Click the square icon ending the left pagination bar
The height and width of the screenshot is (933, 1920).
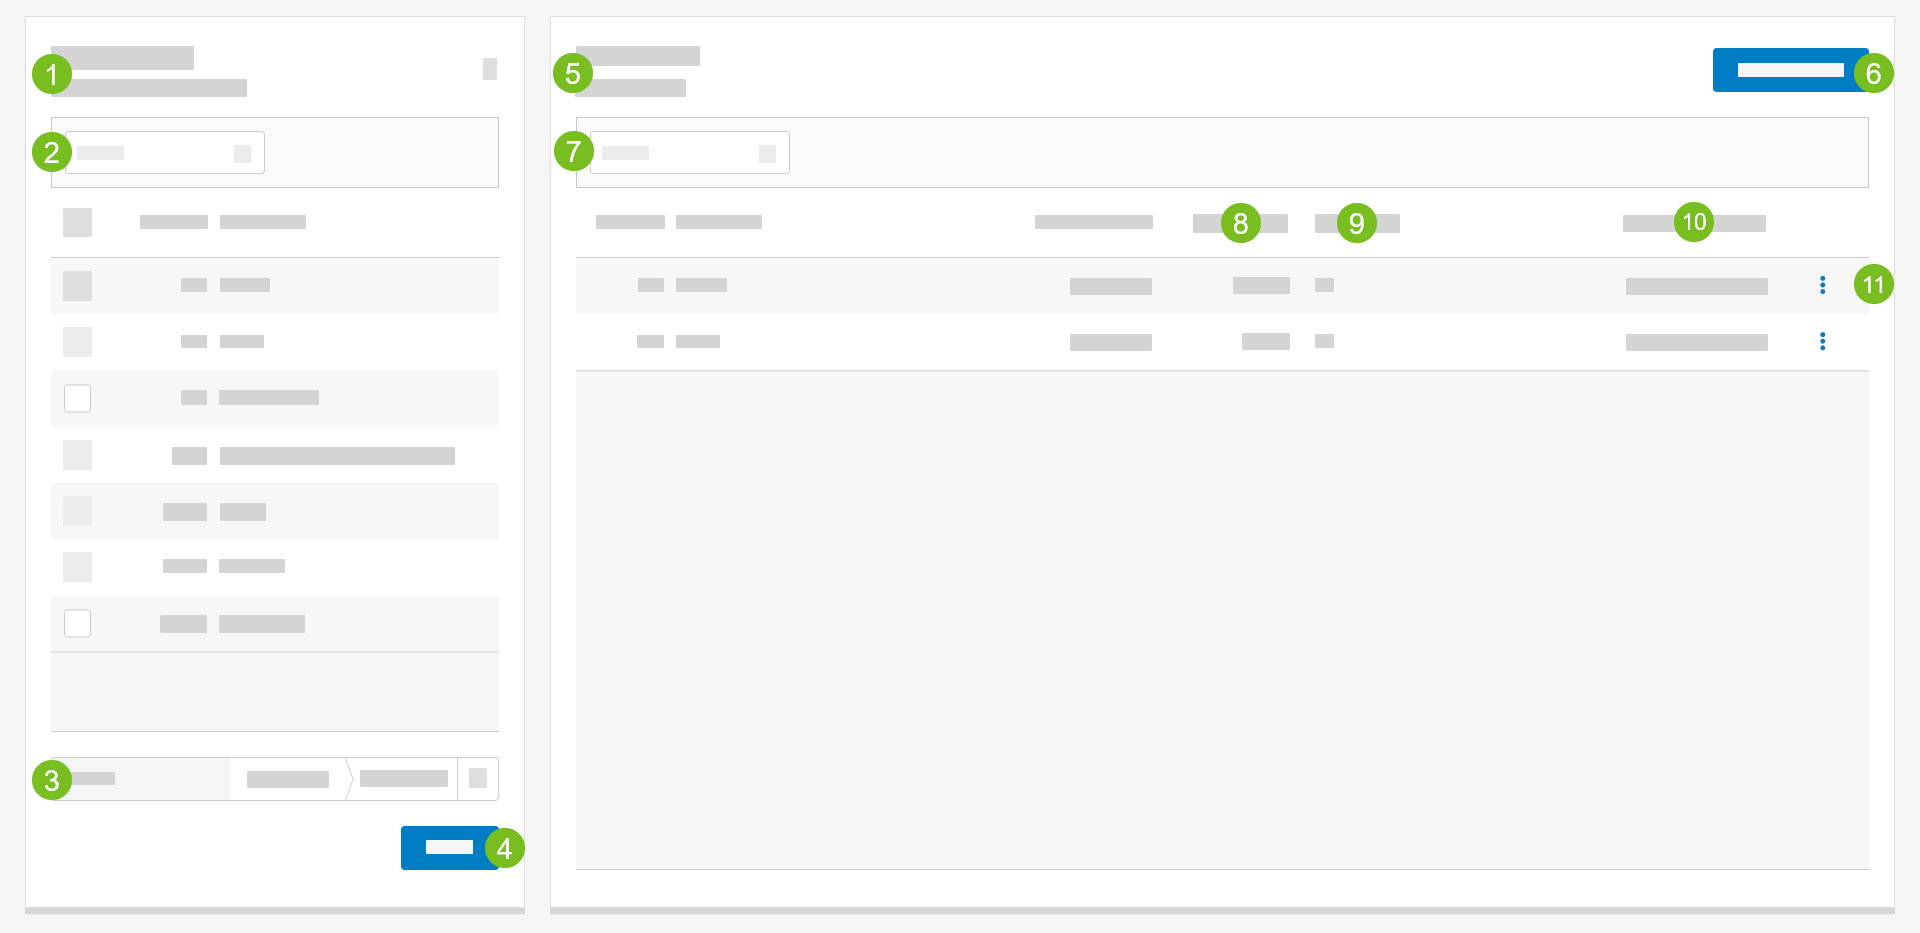point(478,778)
